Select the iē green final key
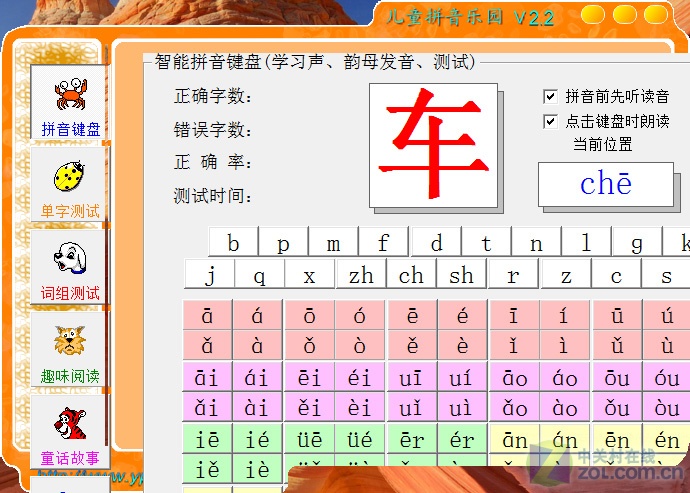 (207, 438)
